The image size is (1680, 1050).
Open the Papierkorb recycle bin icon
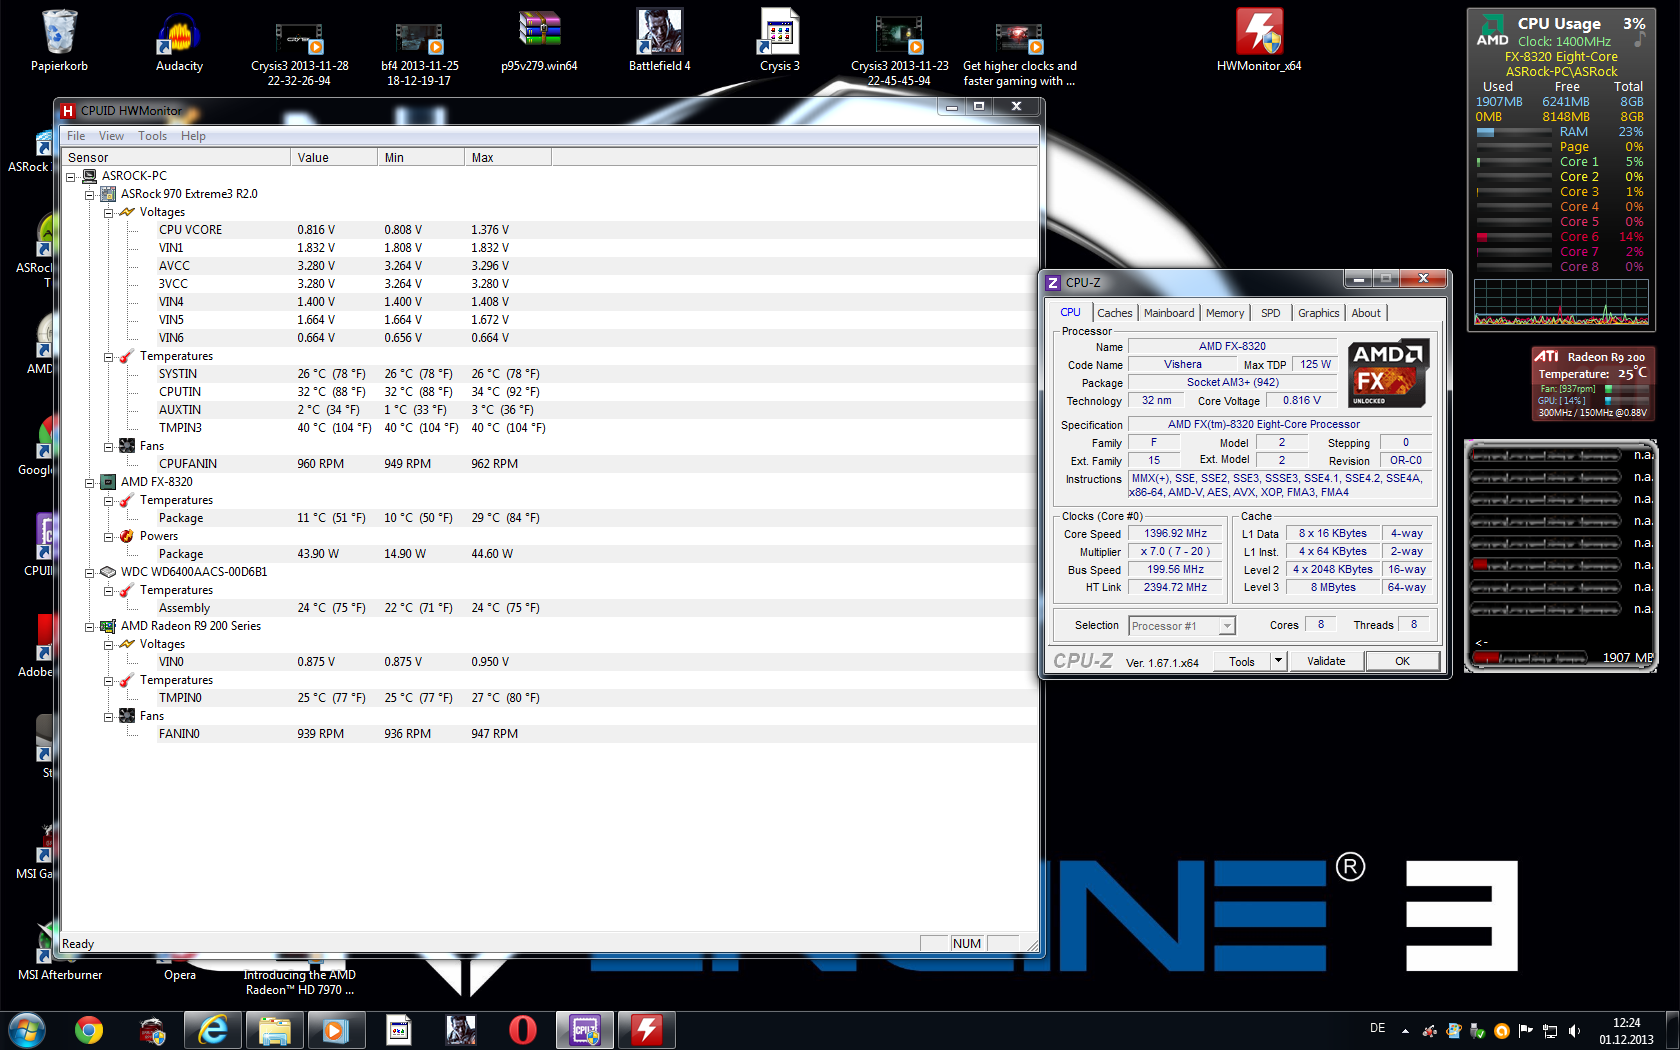coord(59,42)
